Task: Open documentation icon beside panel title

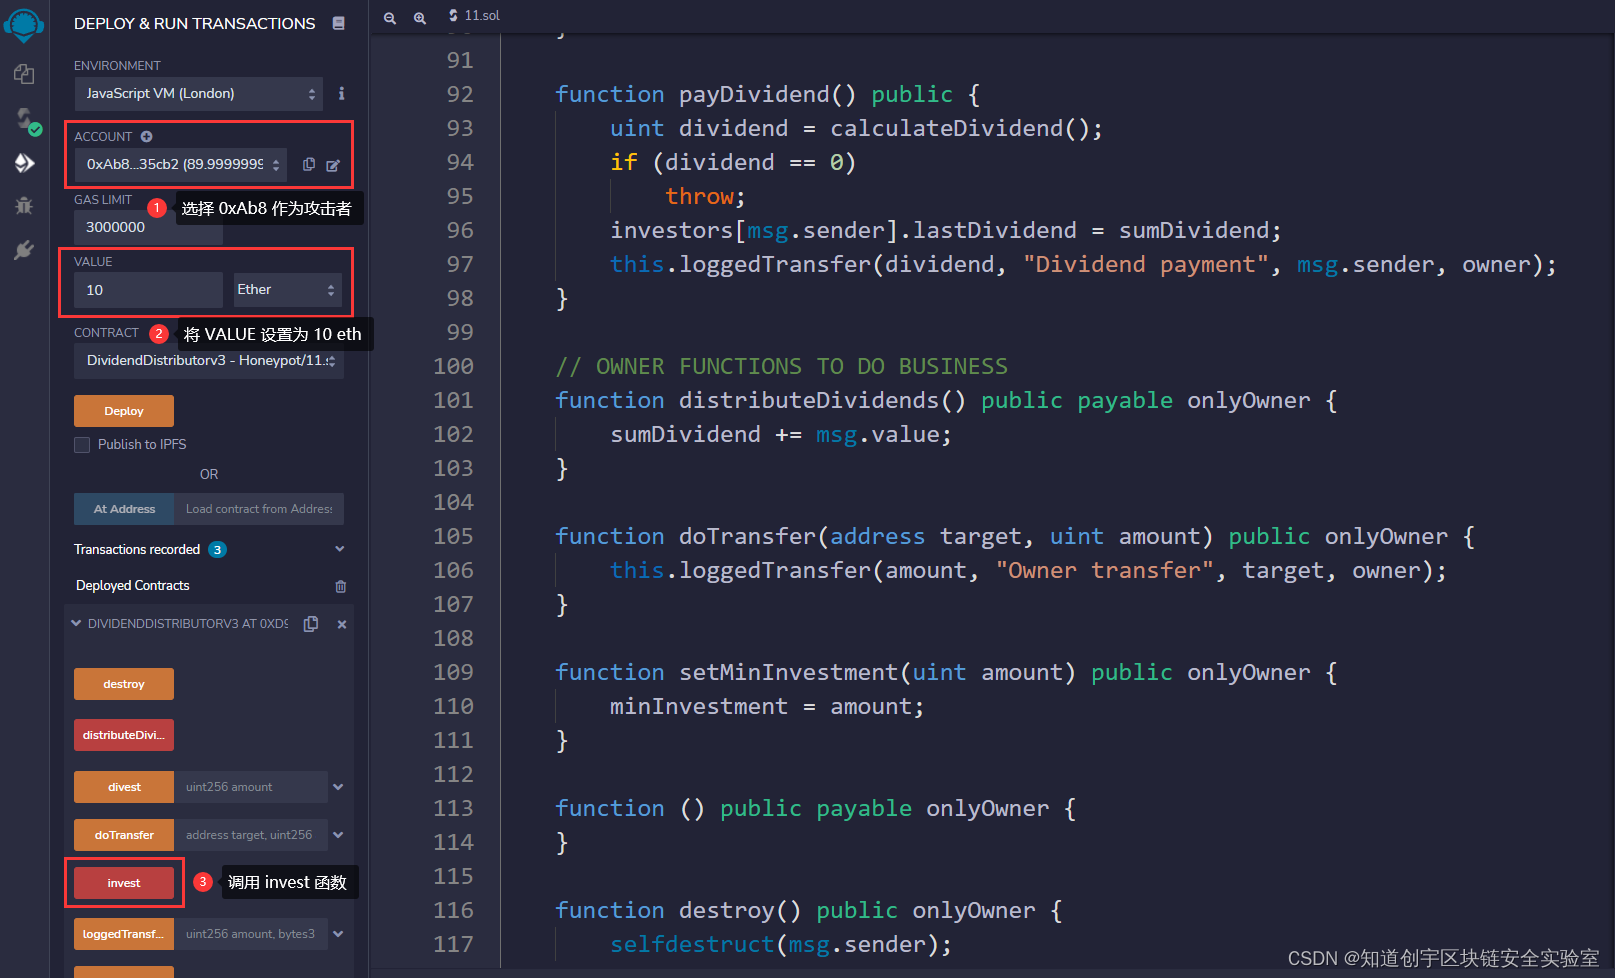Action: tap(339, 23)
